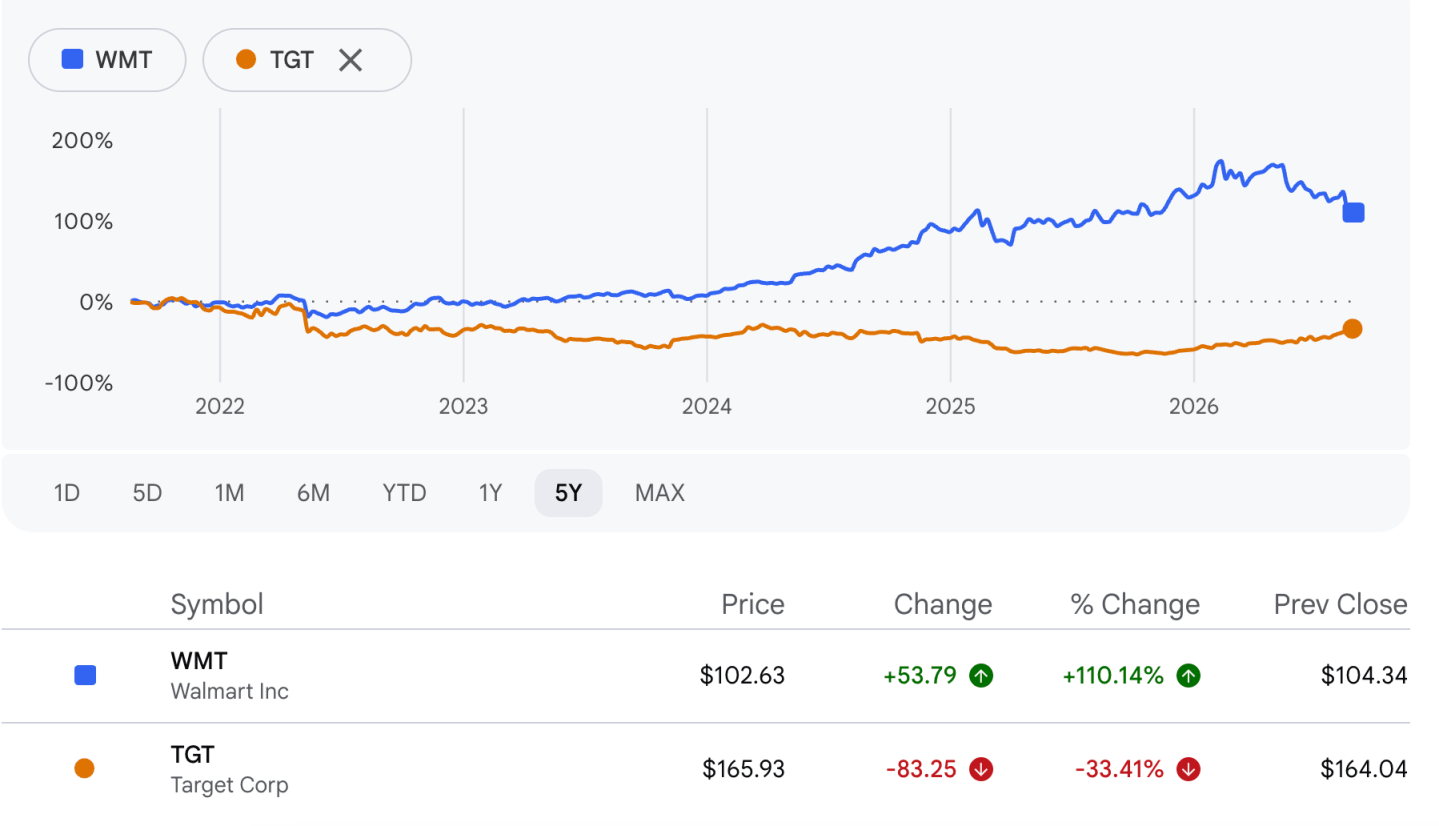Click the TGT change value -83.25
This screenshot has height=826, width=1439.
point(921,769)
